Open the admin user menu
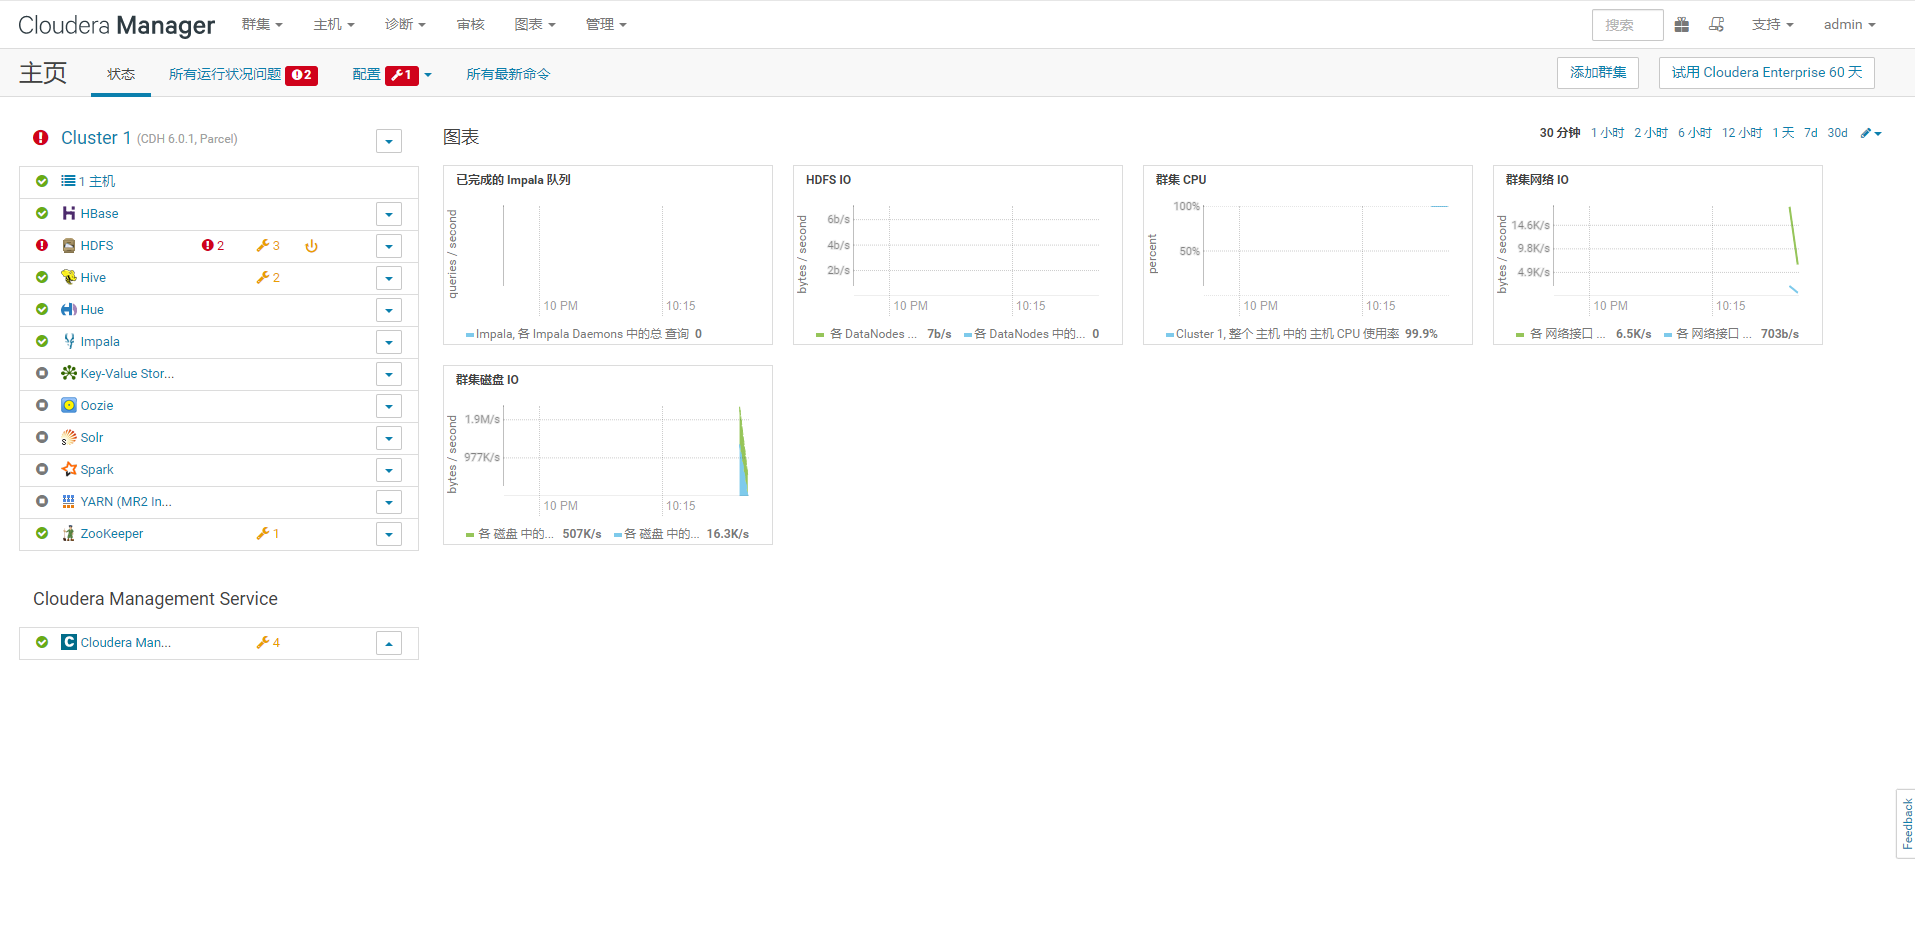Image resolution: width=1915 pixels, height=933 pixels. pyautogui.click(x=1849, y=24)
